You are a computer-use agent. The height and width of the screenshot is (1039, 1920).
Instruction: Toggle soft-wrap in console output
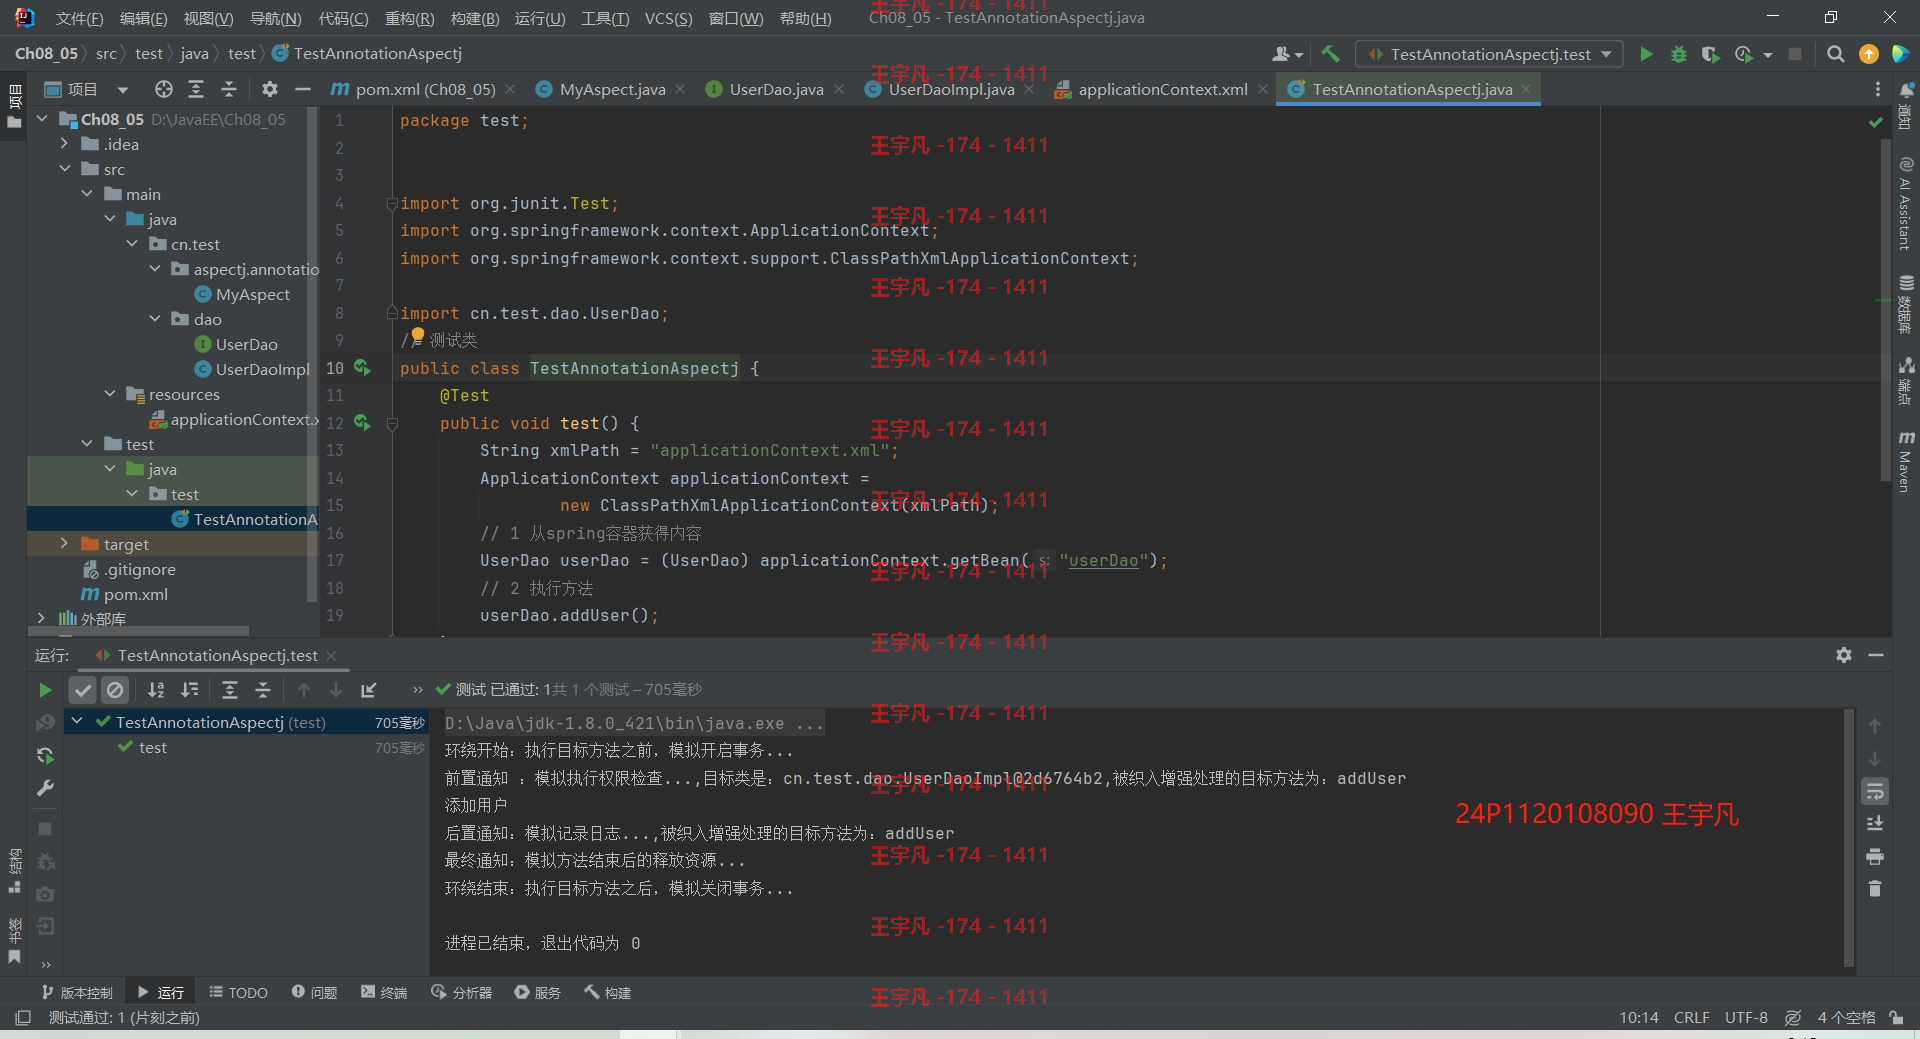(x=1875, y=791)
